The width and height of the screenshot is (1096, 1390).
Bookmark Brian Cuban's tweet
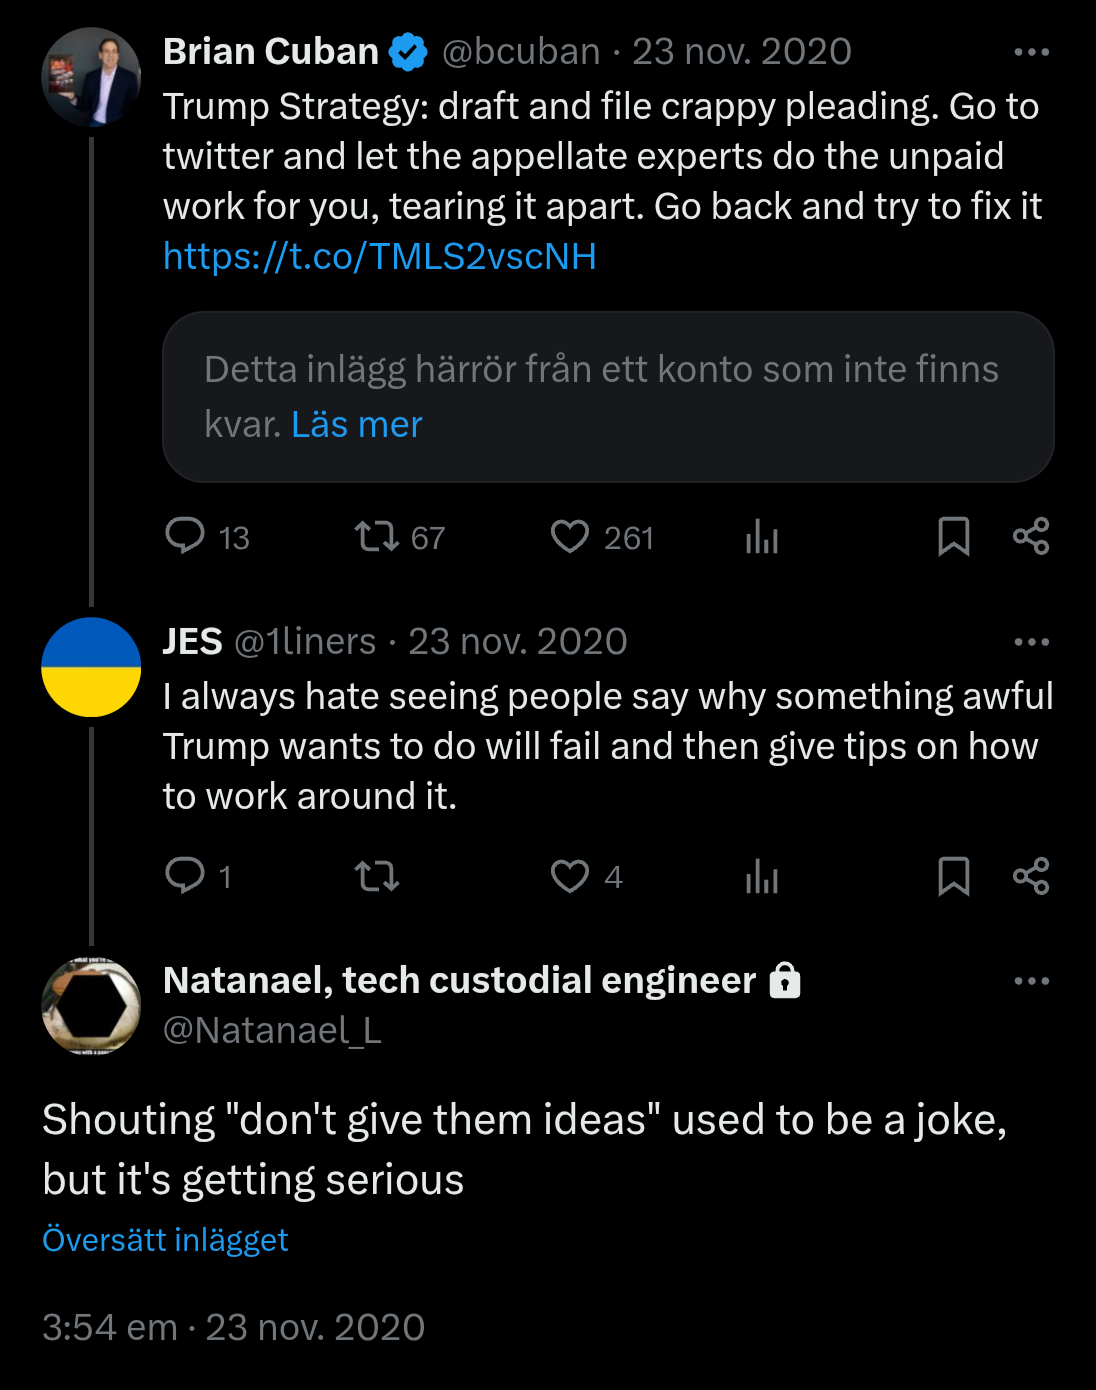(x=953, y=536)
